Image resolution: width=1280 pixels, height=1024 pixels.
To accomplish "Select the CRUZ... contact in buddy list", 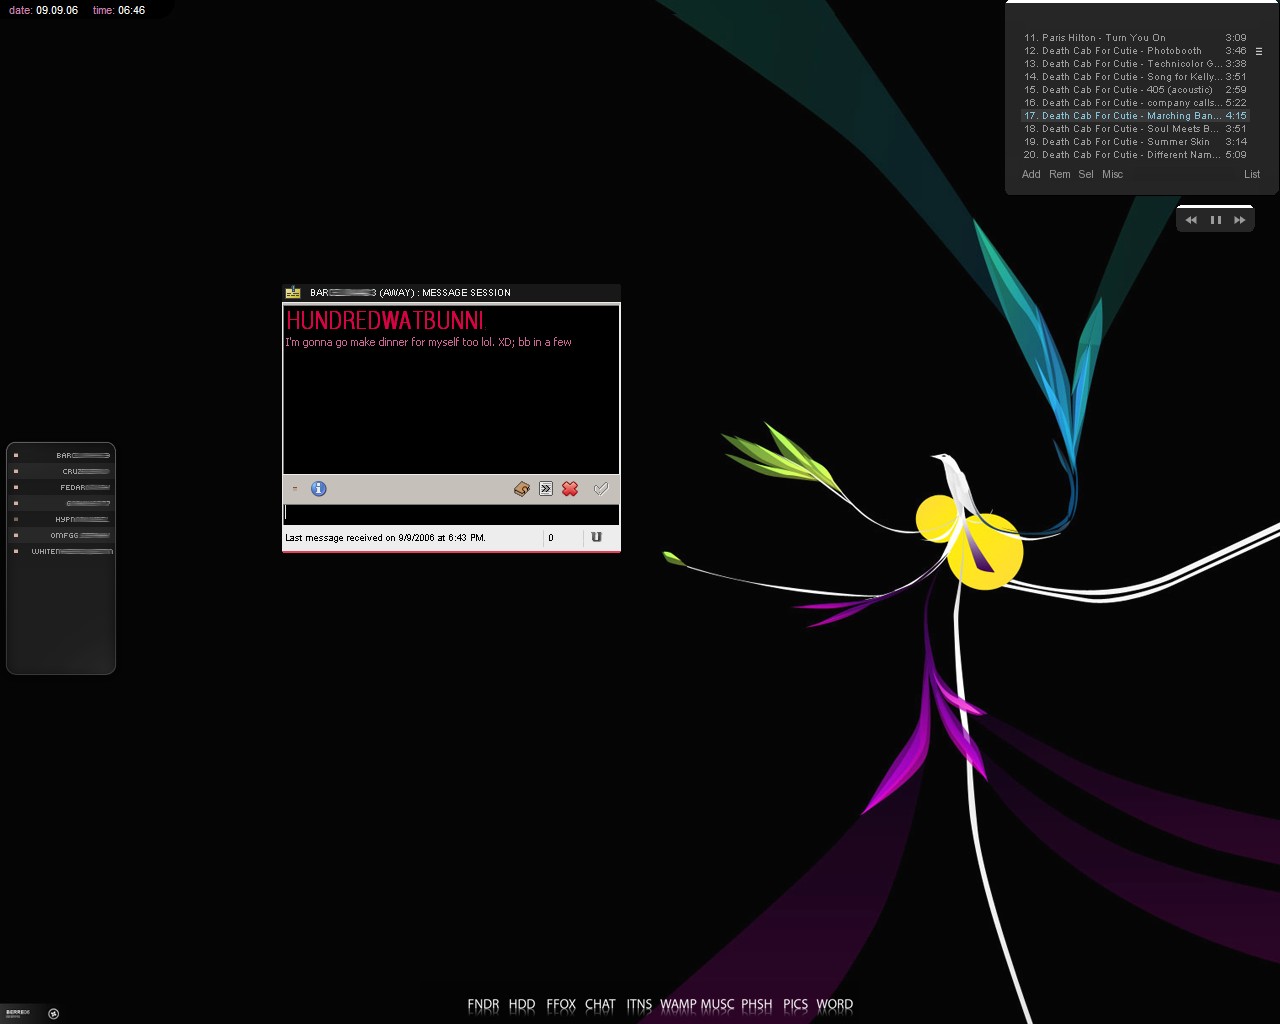I will [61, 471].
